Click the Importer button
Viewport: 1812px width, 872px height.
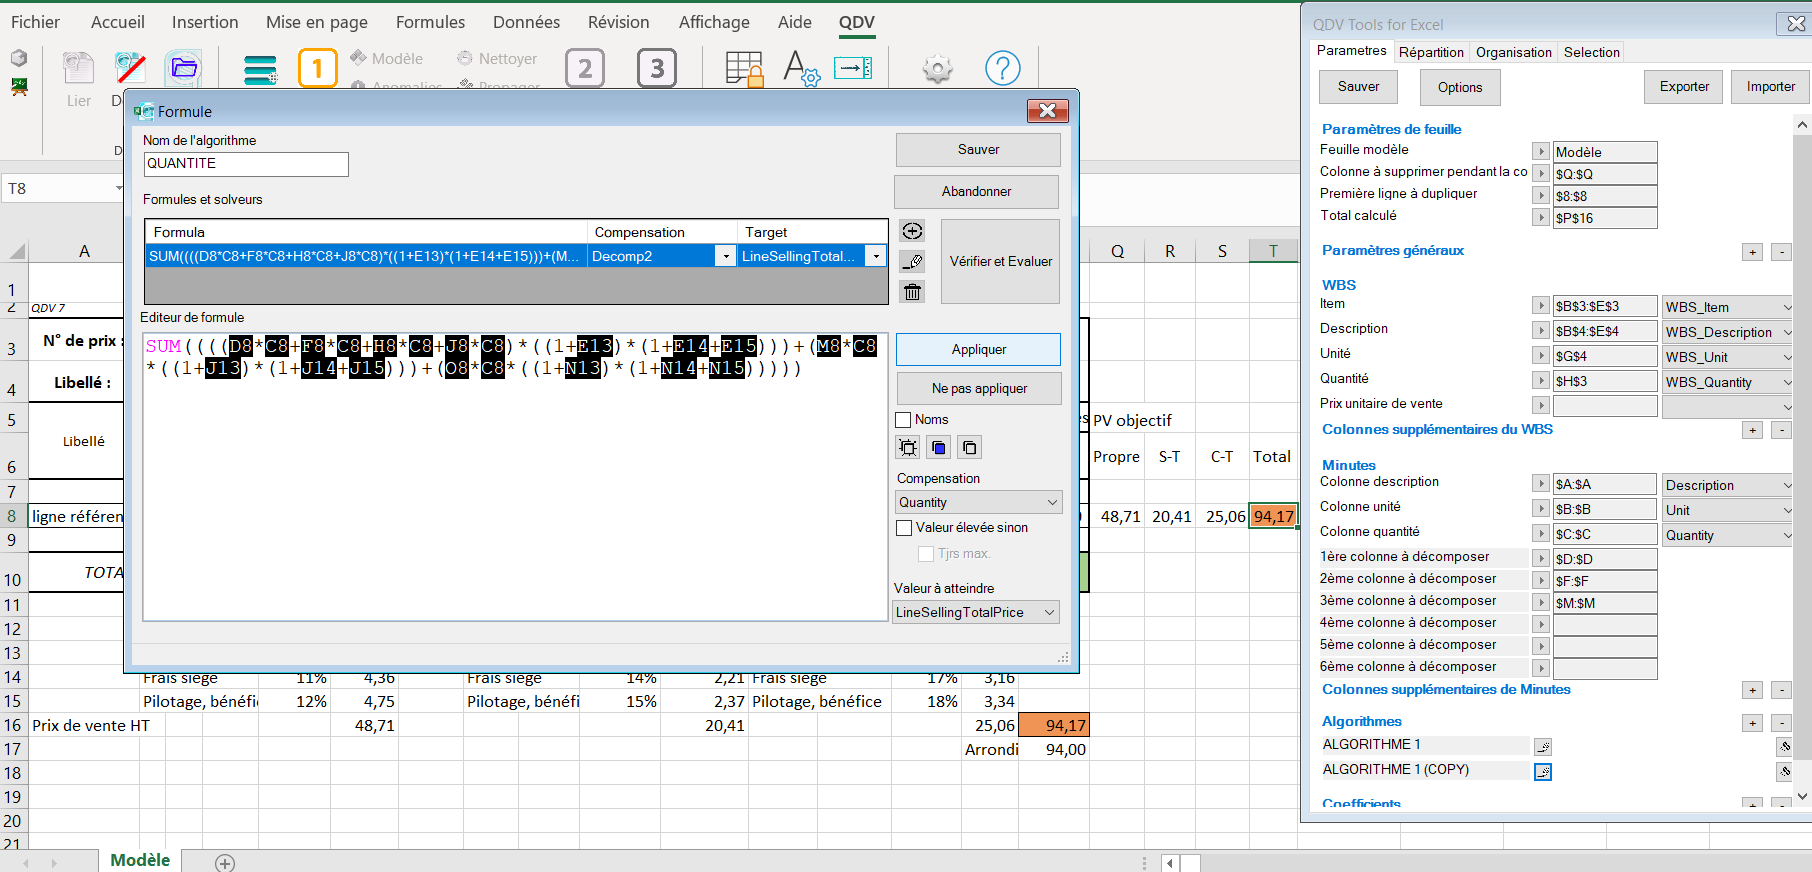point(1771,87)
